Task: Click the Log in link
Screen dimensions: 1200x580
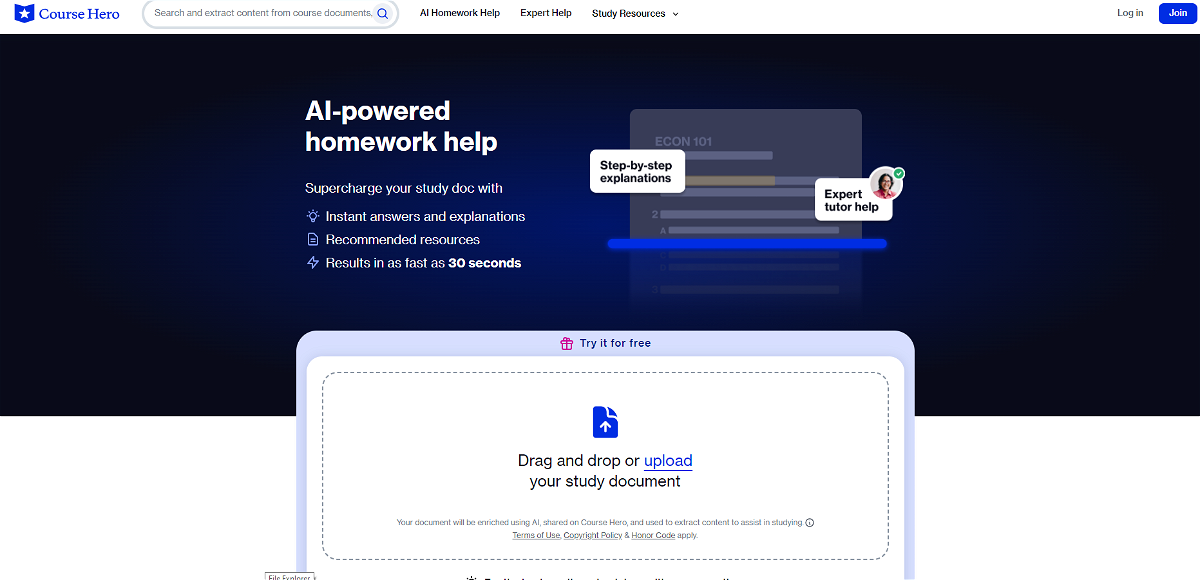Action: click(1130, 13)
